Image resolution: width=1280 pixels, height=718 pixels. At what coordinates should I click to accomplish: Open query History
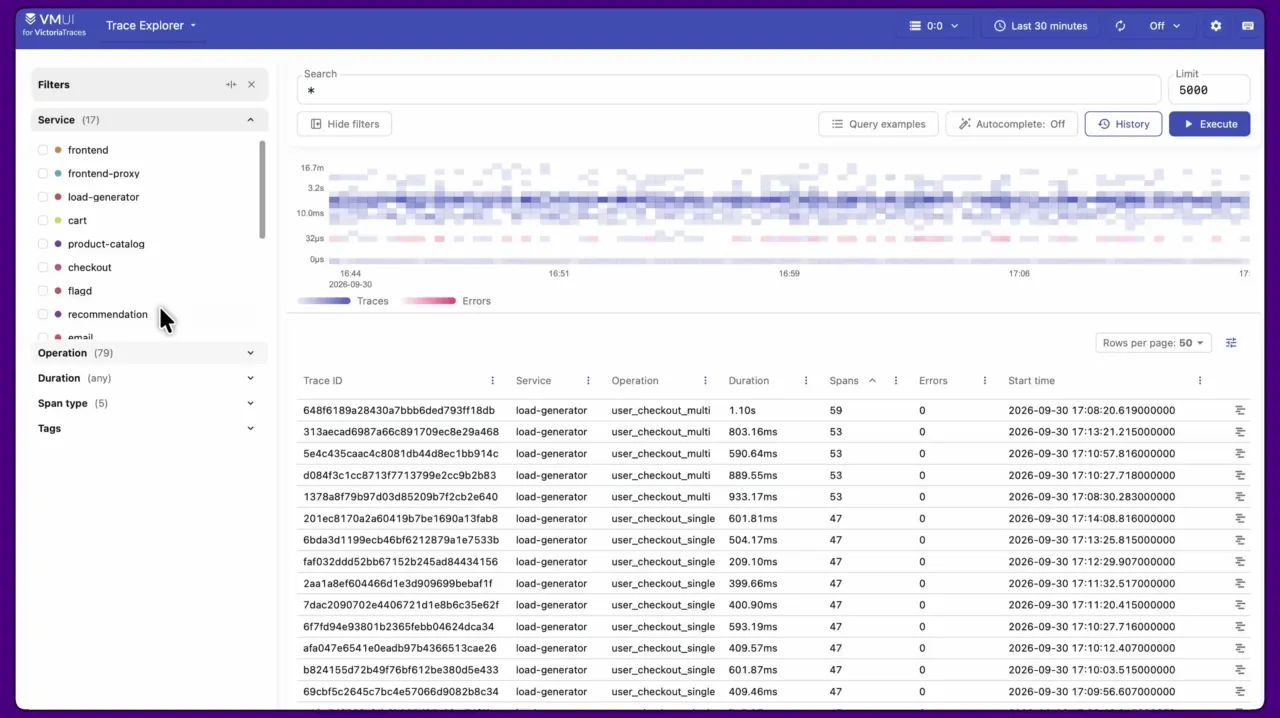(x=1123, y=124)
